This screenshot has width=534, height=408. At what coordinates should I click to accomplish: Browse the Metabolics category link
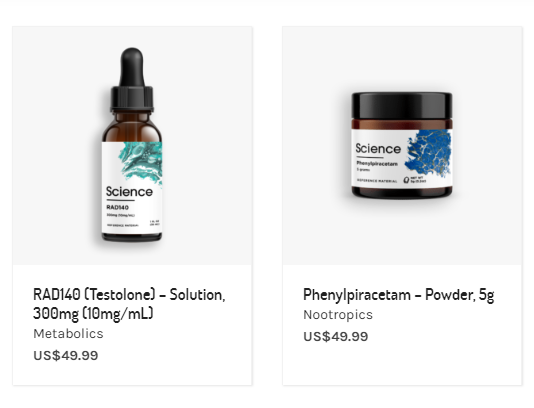pos(68,334)
